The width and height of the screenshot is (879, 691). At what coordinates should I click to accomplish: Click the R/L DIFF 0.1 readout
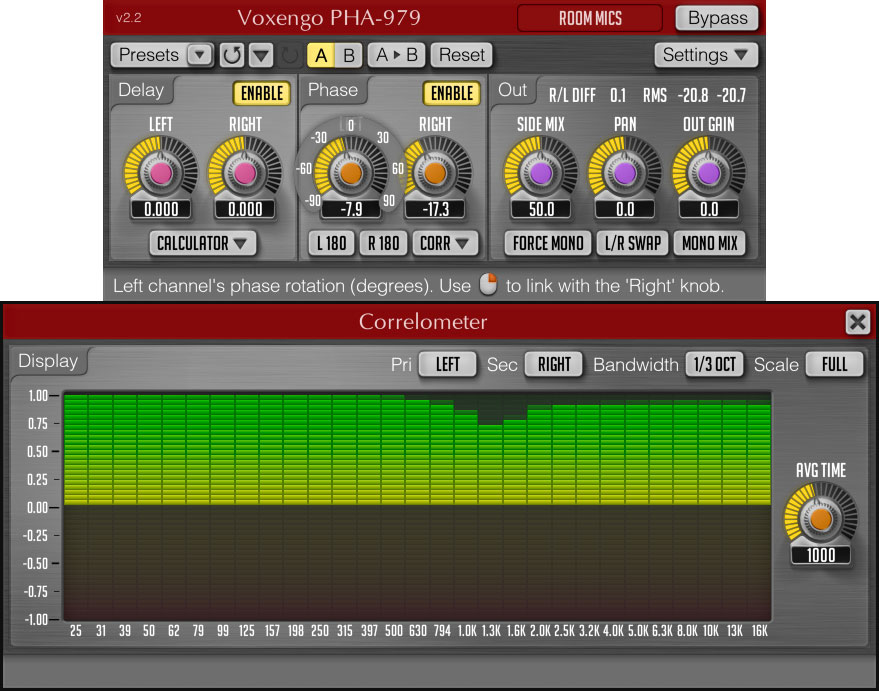click(618, 95)
